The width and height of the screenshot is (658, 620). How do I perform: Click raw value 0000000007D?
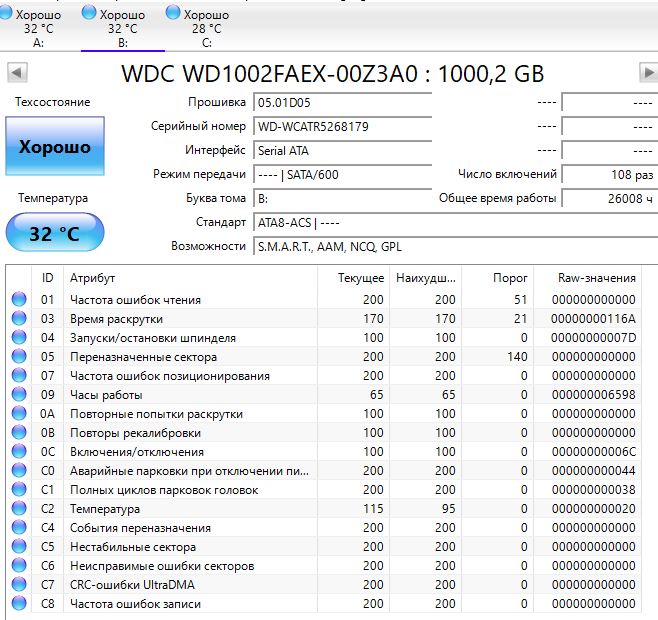pos(593,337)
